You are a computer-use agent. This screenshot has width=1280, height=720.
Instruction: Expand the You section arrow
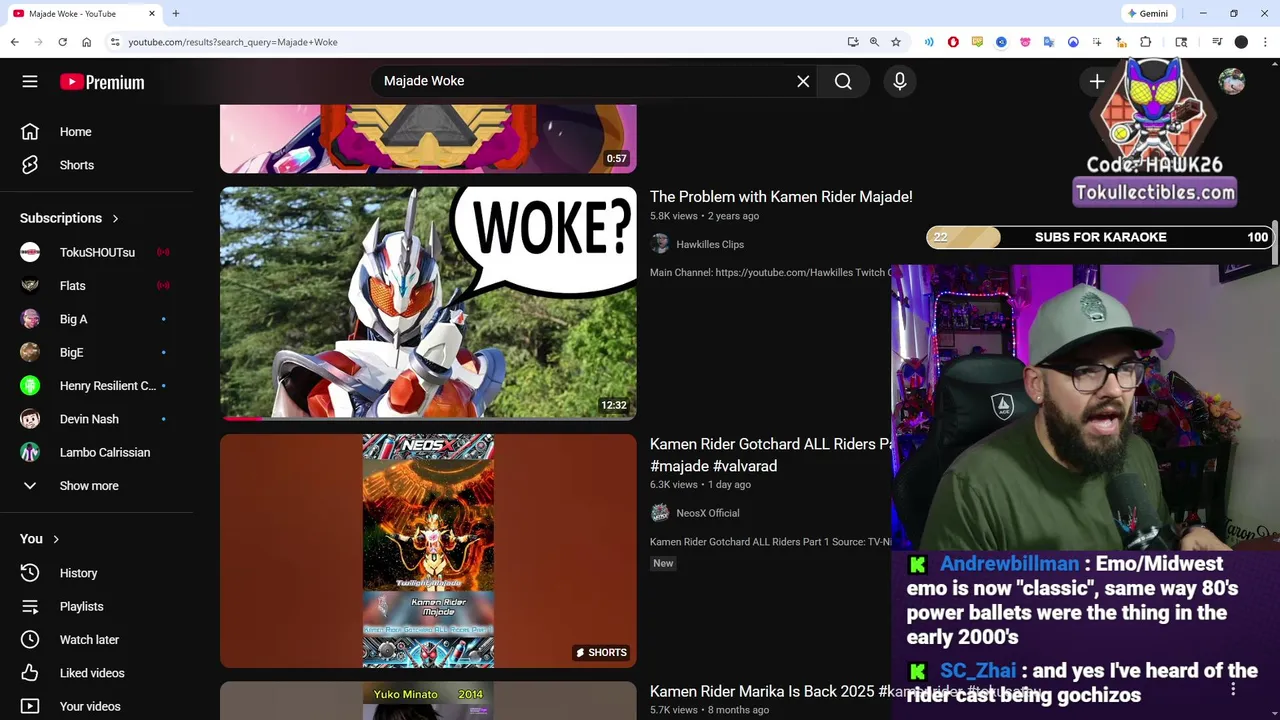pos(56,539)
